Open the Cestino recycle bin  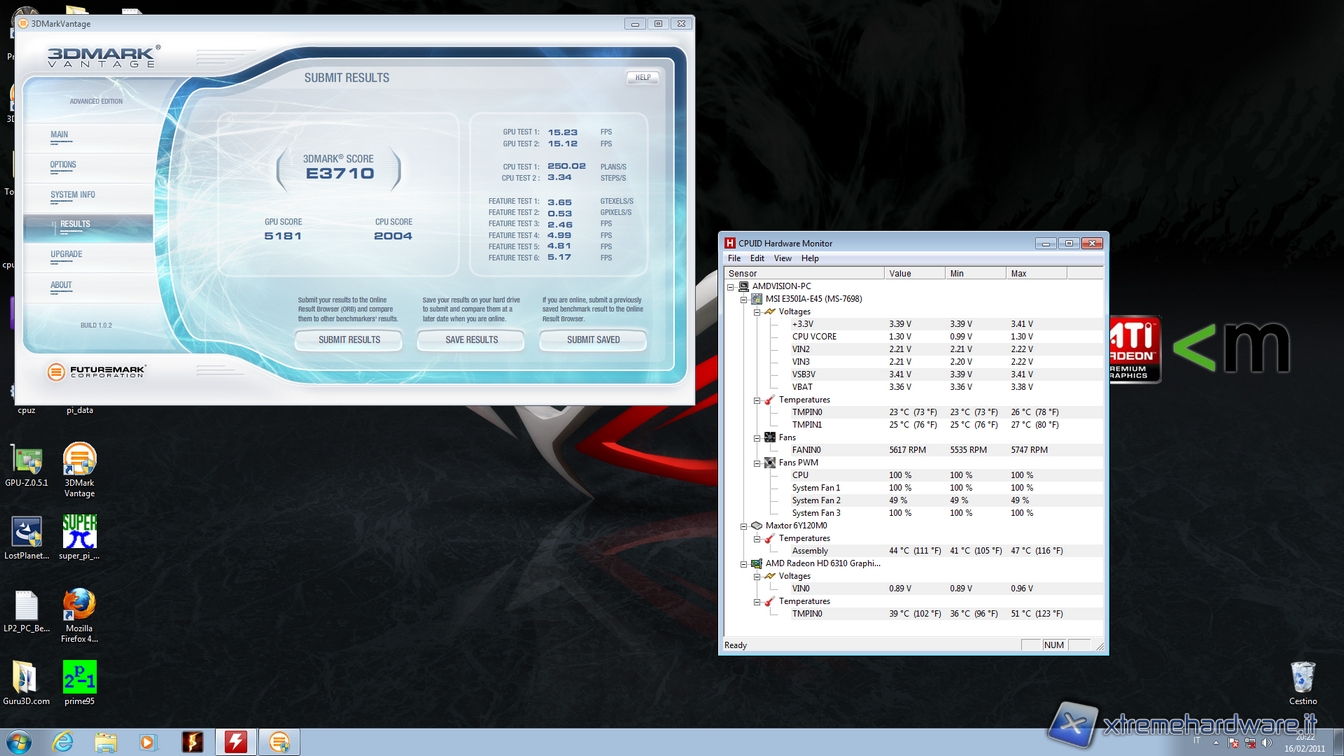coord(1302,677)
